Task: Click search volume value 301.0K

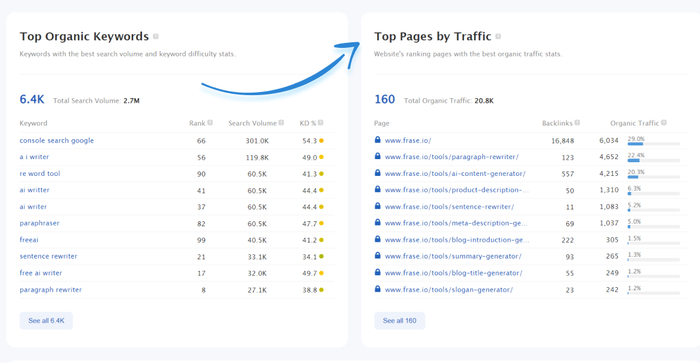Action: pos(257,141)
